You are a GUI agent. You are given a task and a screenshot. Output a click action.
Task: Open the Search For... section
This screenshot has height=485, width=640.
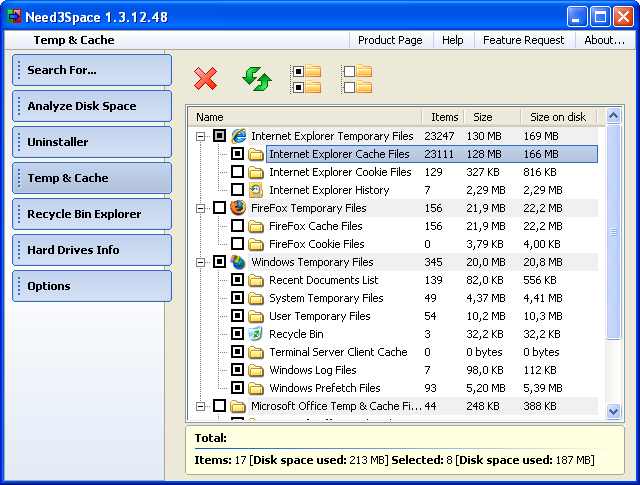pos(92,70)
